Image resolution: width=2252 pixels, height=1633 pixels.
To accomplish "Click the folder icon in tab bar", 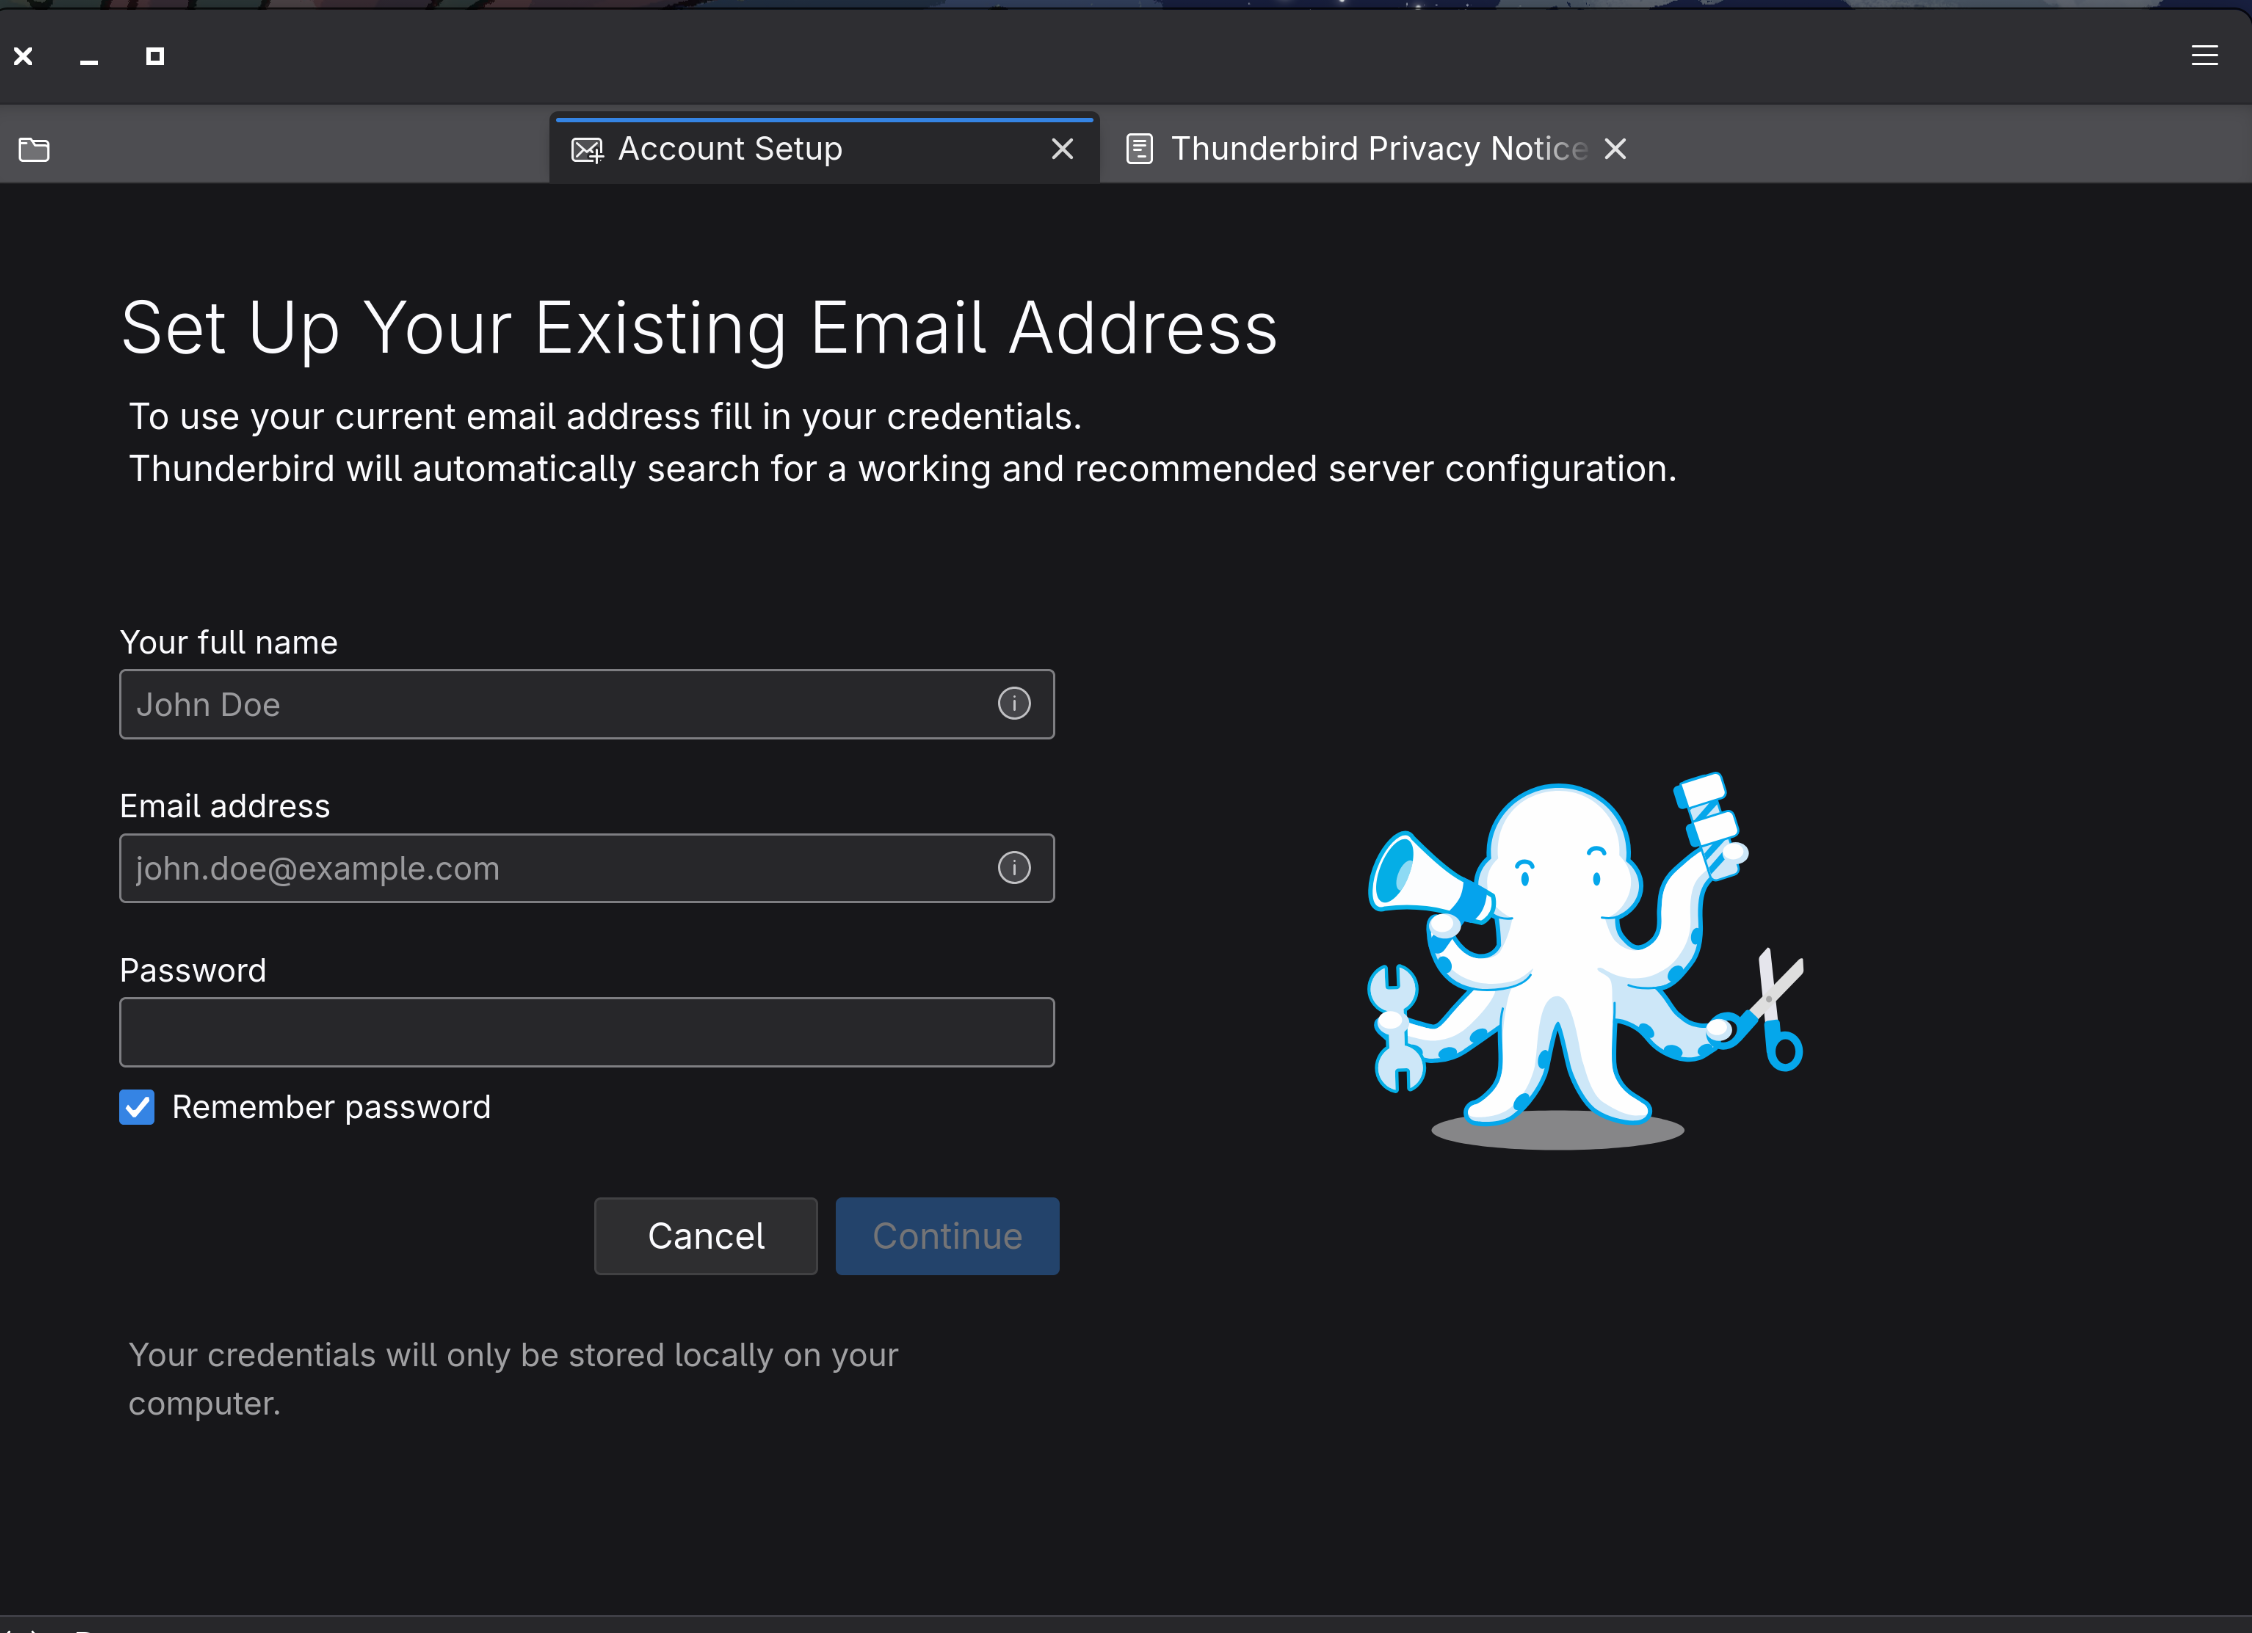I will click(34, 150).
